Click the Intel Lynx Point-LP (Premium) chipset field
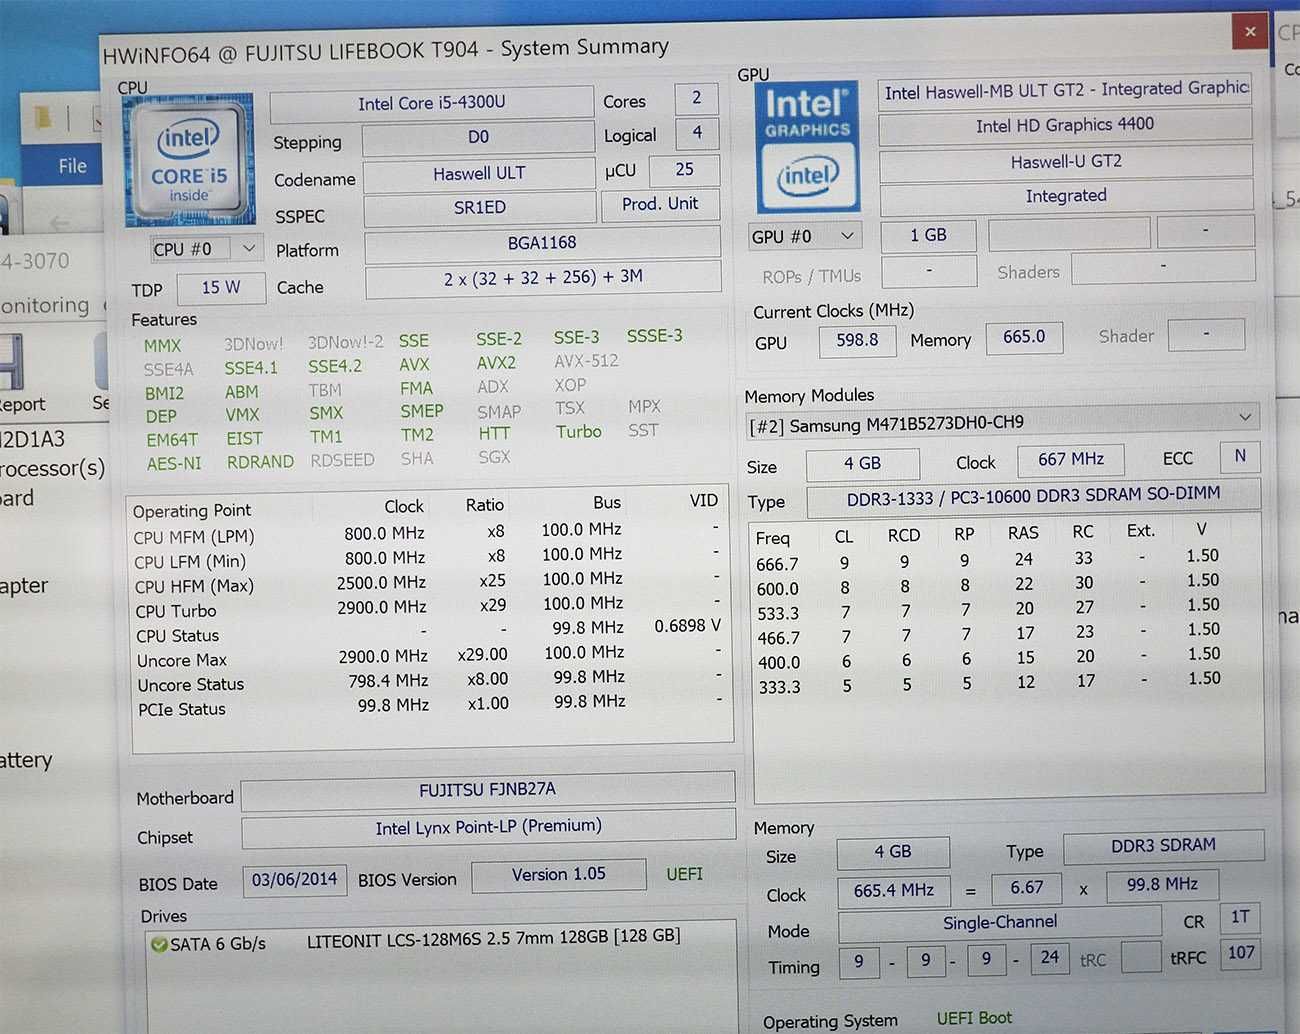Screen dimensions: 1300x1034 (489, 827)
